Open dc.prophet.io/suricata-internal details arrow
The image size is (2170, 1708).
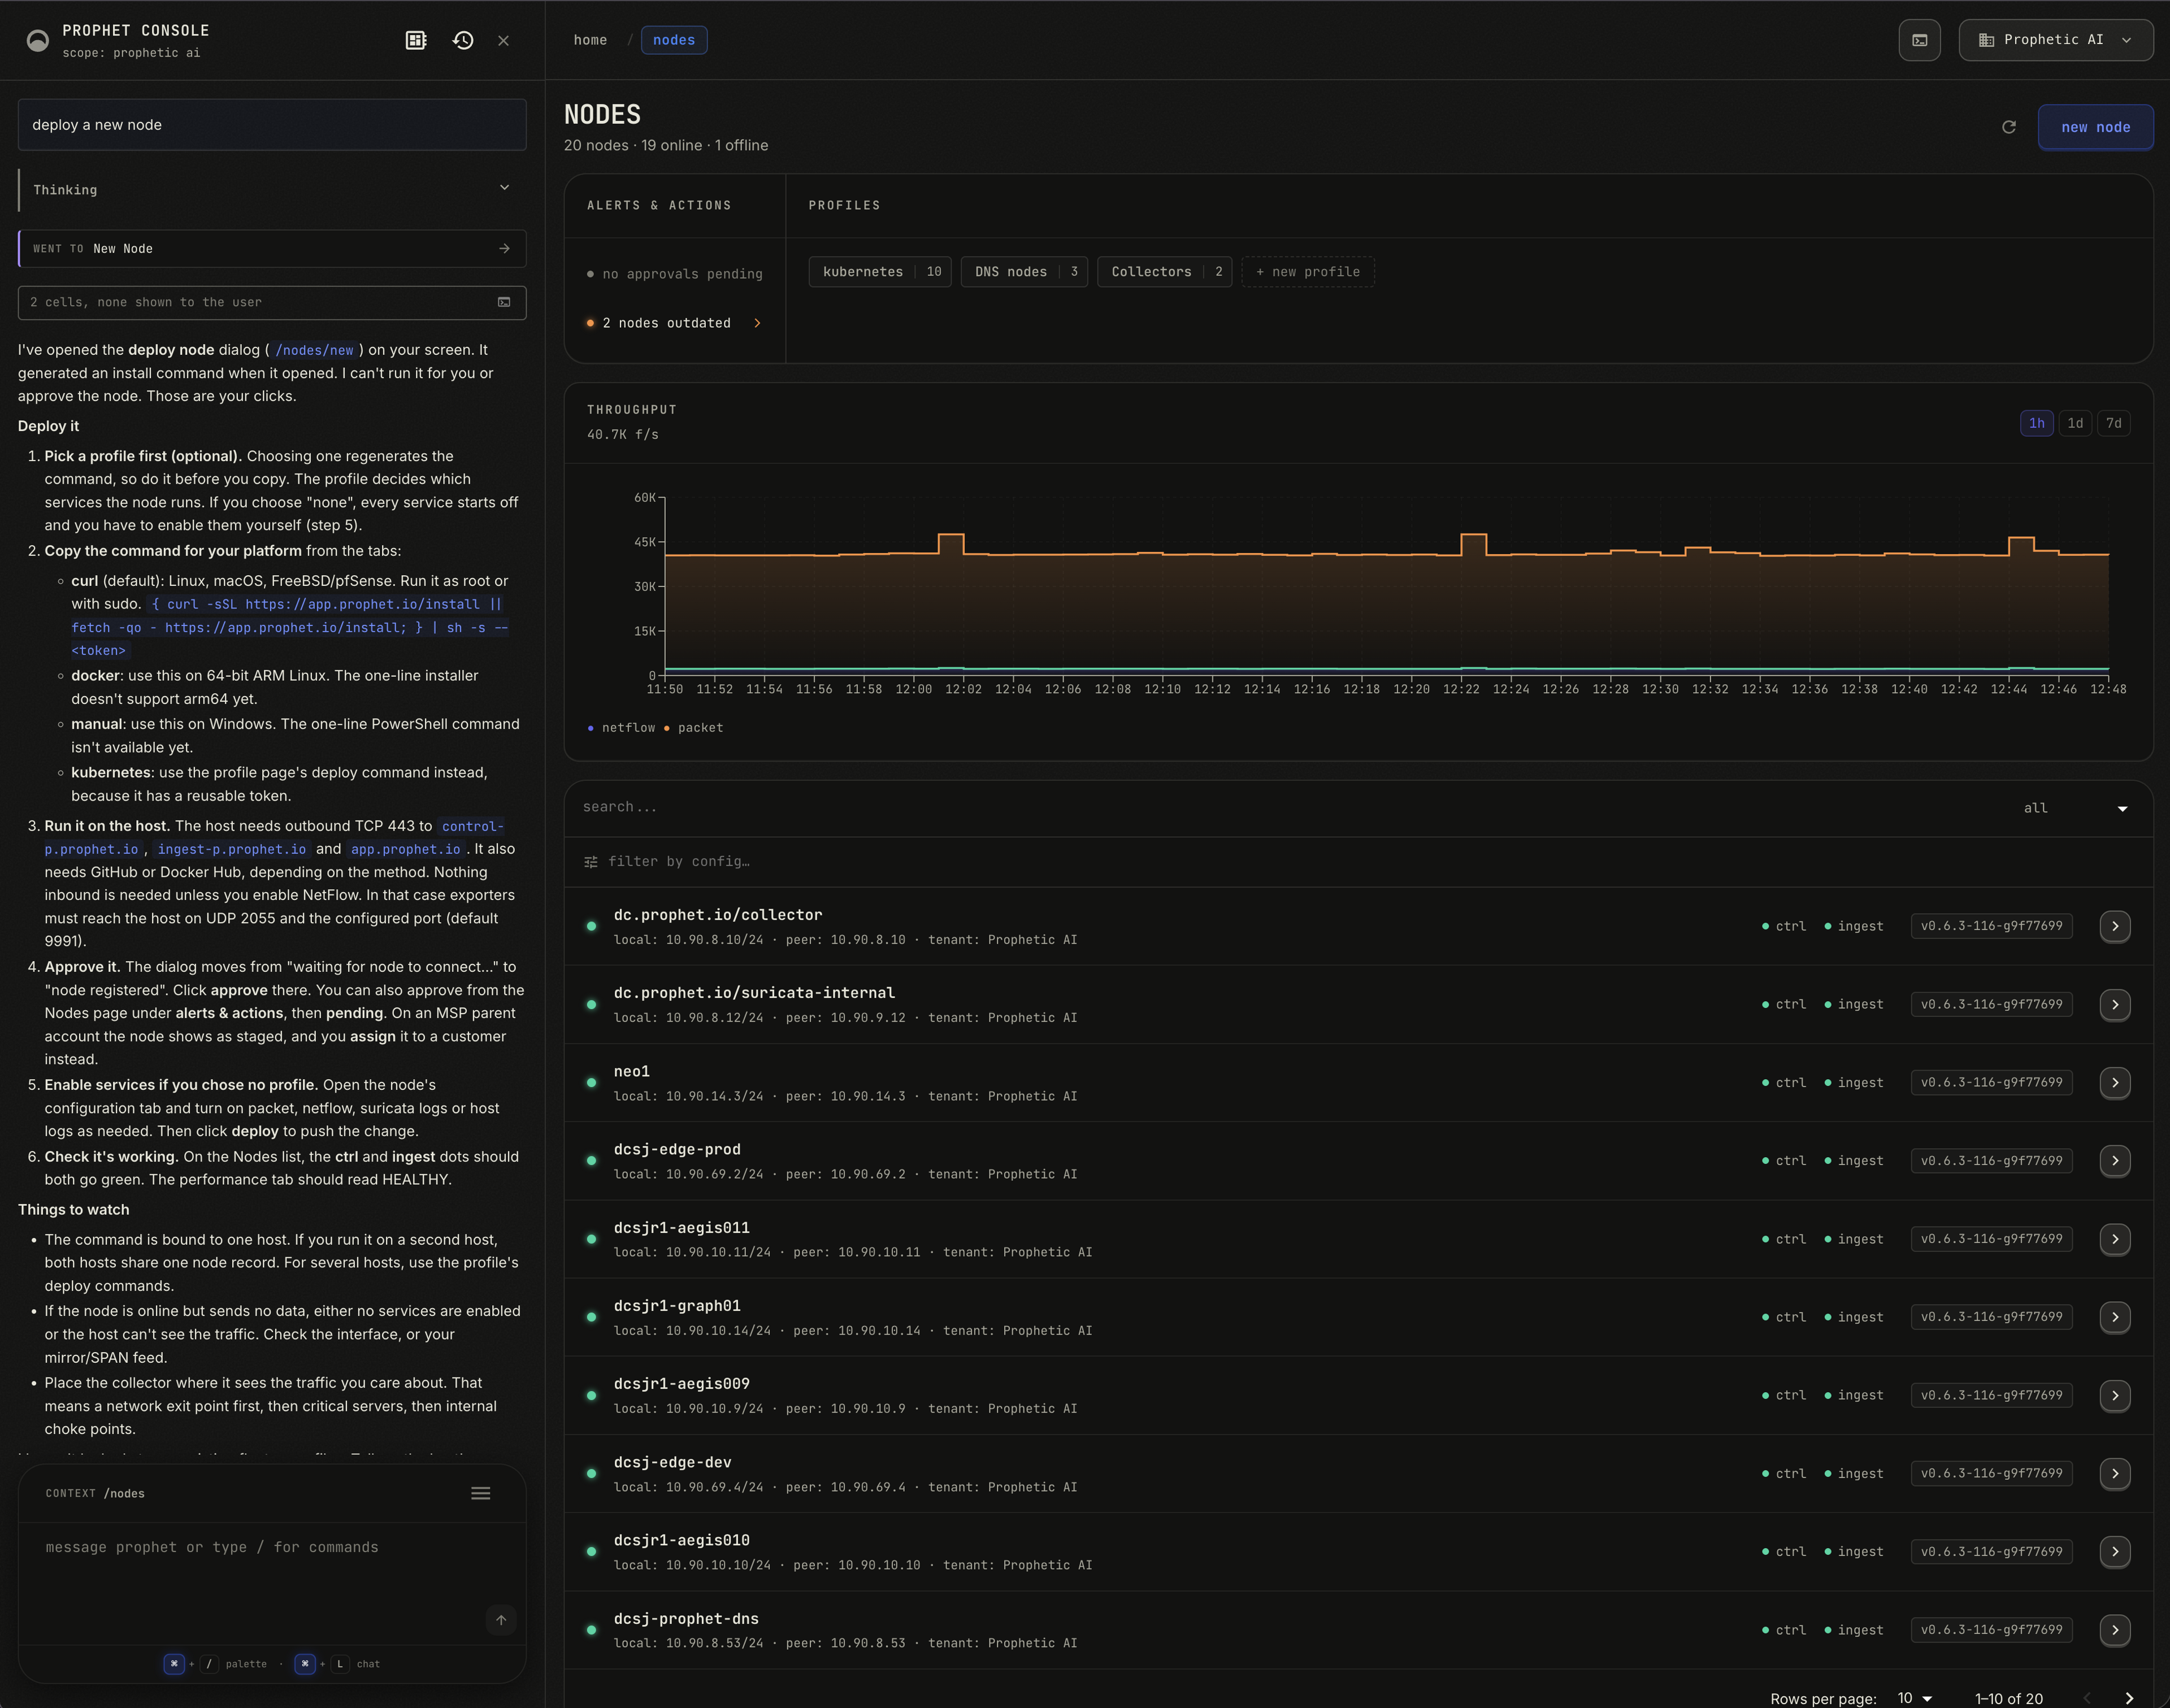tap(2114, 1004)
